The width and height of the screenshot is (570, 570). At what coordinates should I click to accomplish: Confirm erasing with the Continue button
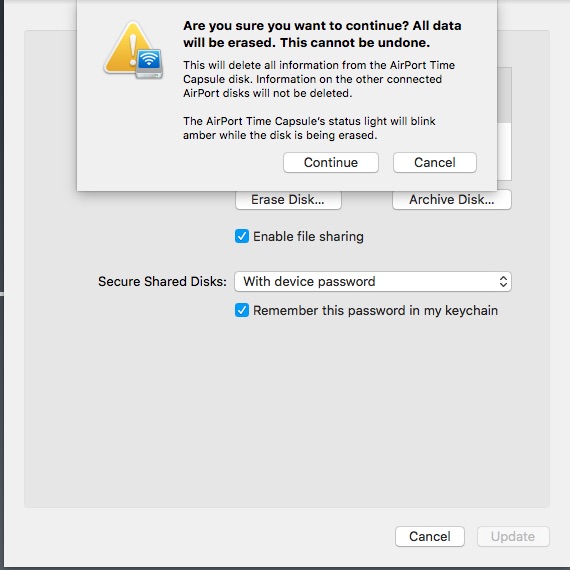click(331, 162)
